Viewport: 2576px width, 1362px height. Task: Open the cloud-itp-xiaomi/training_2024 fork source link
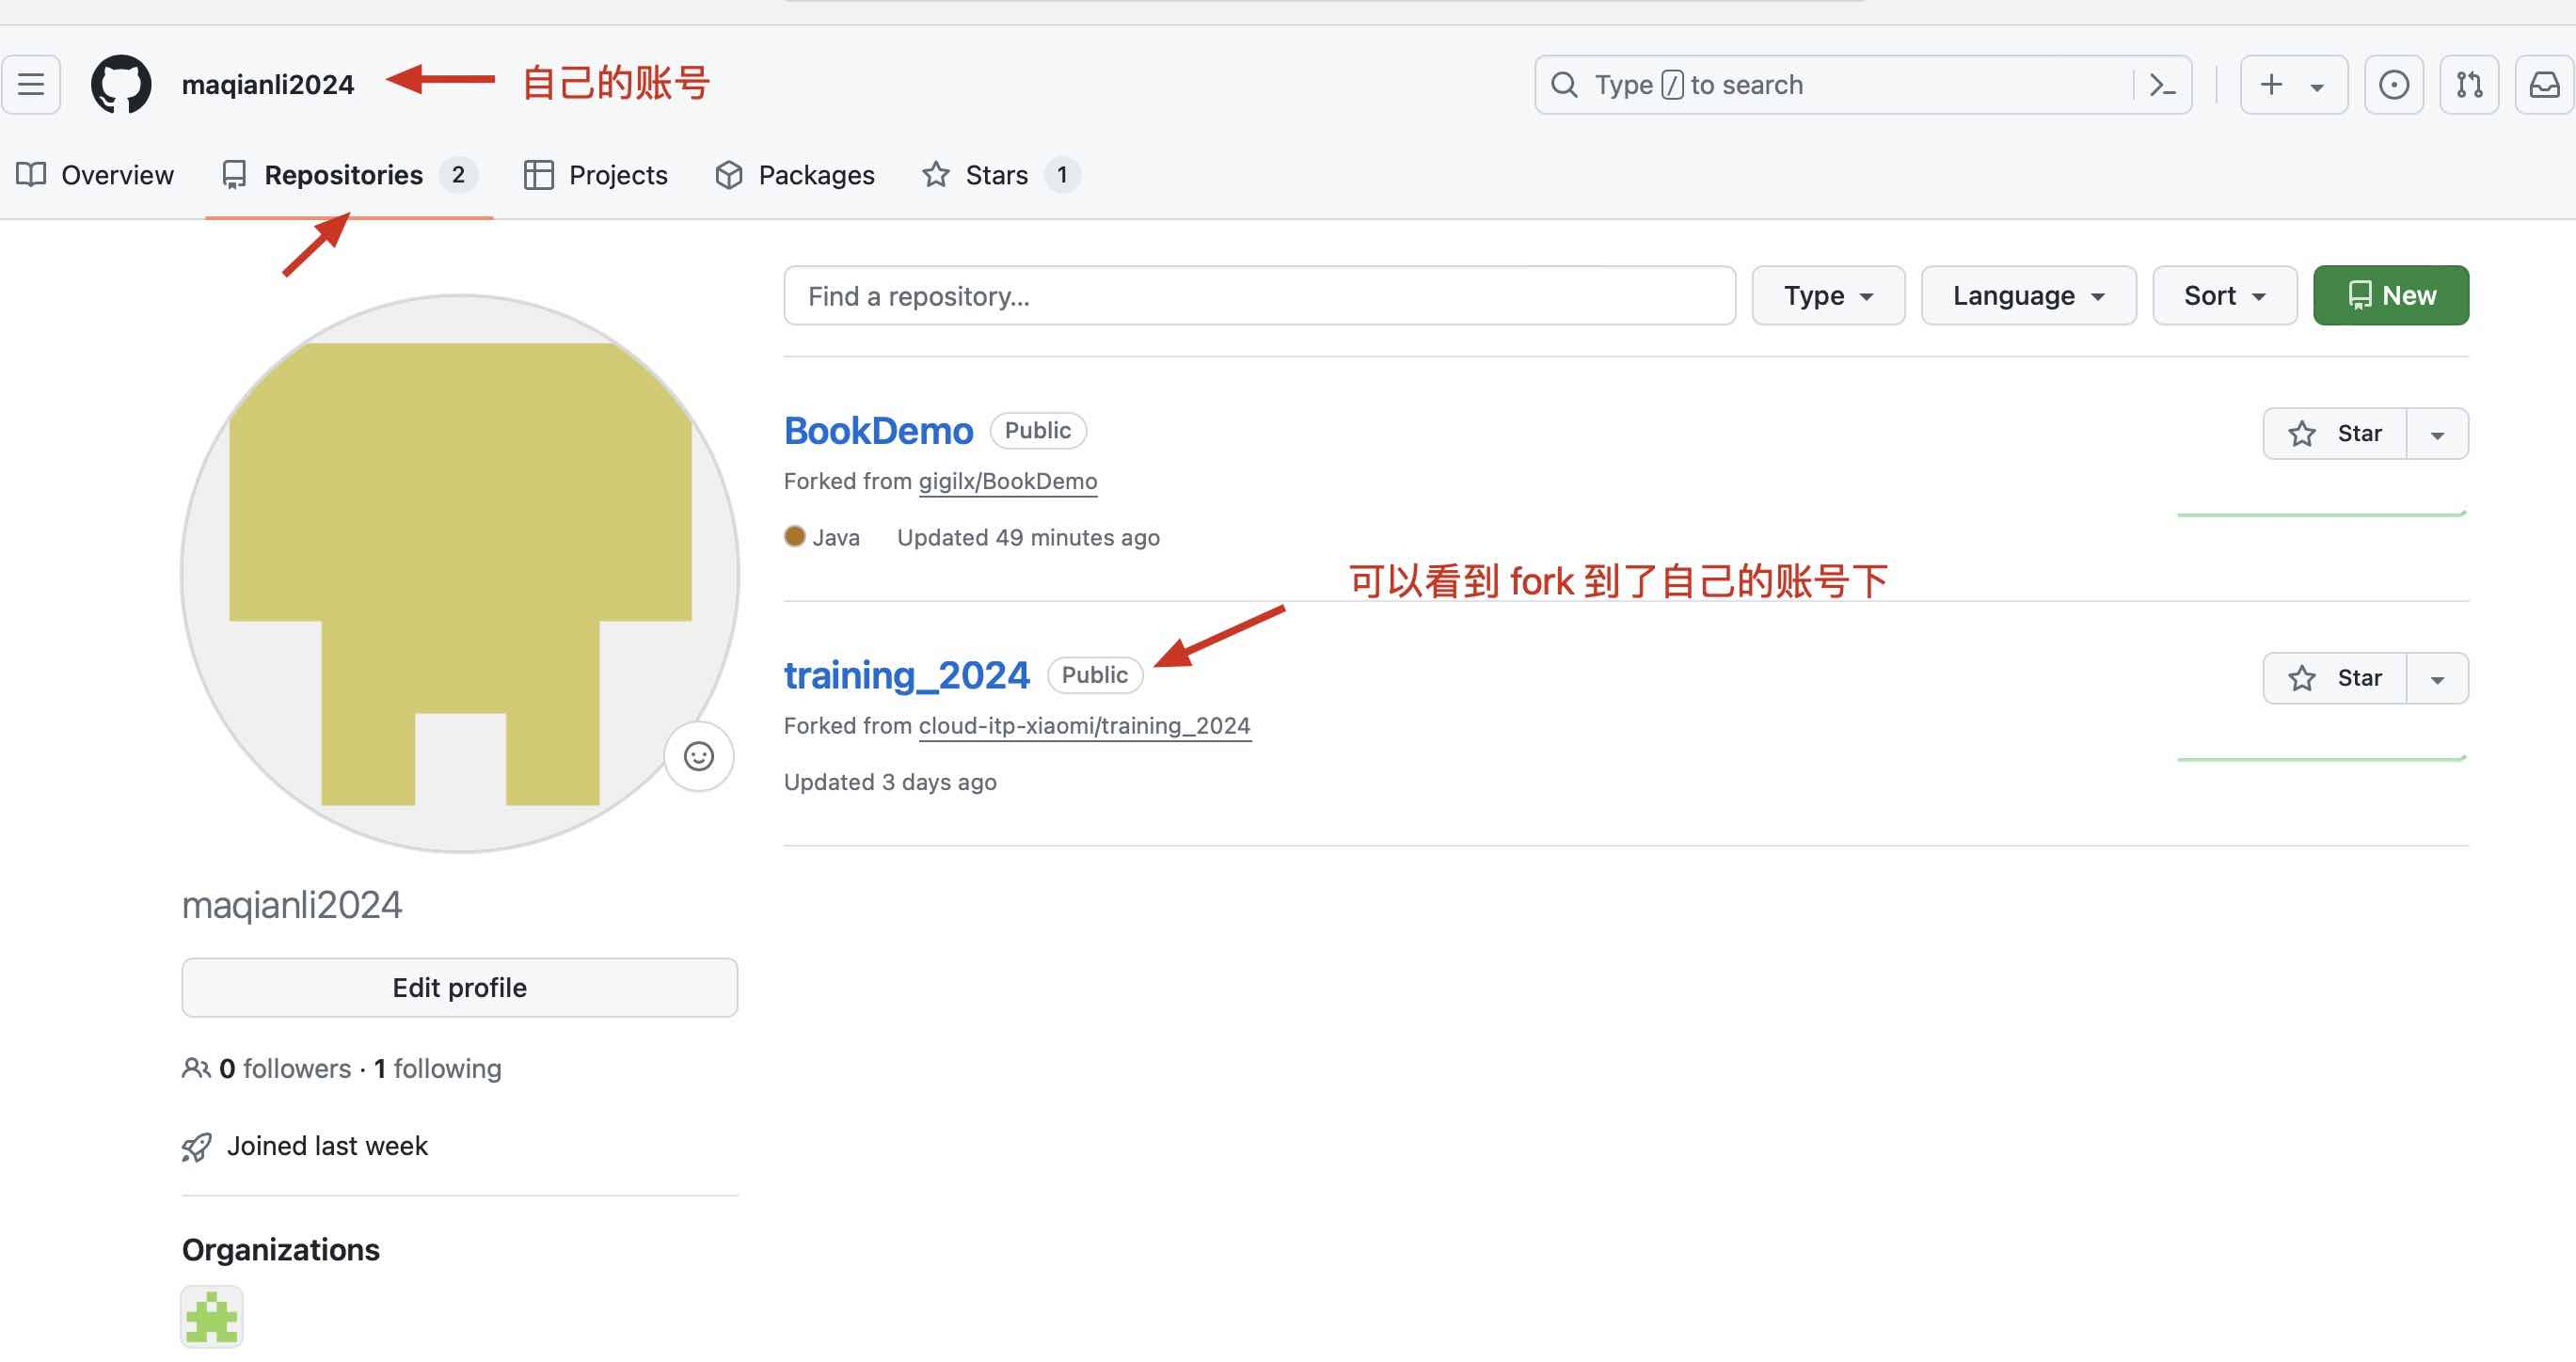[x=1084, y=725]
